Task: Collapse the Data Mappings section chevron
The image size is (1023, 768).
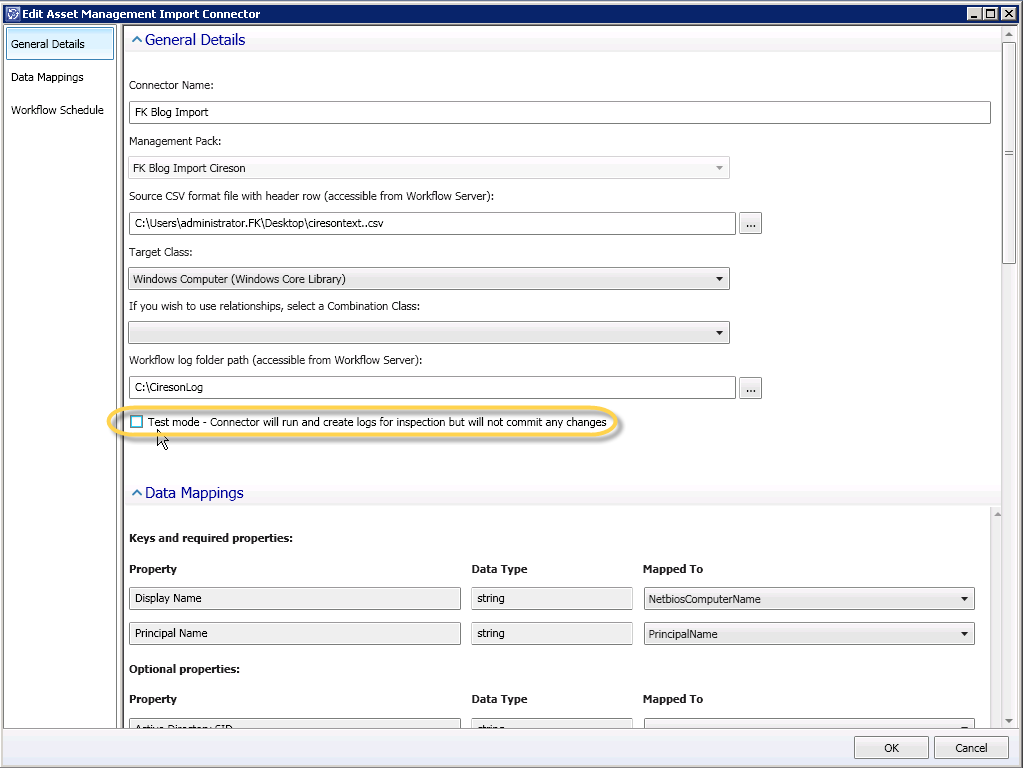Action: (x=136, y=493)
